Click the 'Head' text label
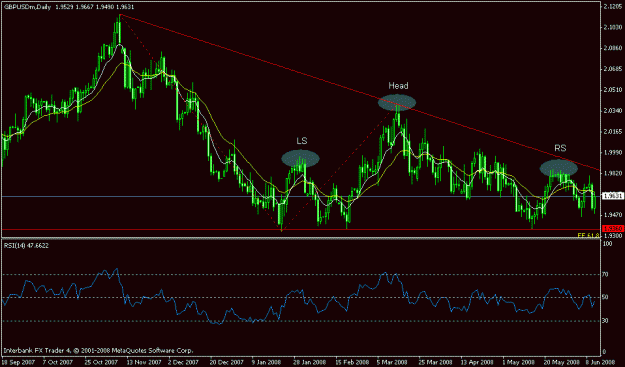625x367 pixels. [x=398, y=86]
